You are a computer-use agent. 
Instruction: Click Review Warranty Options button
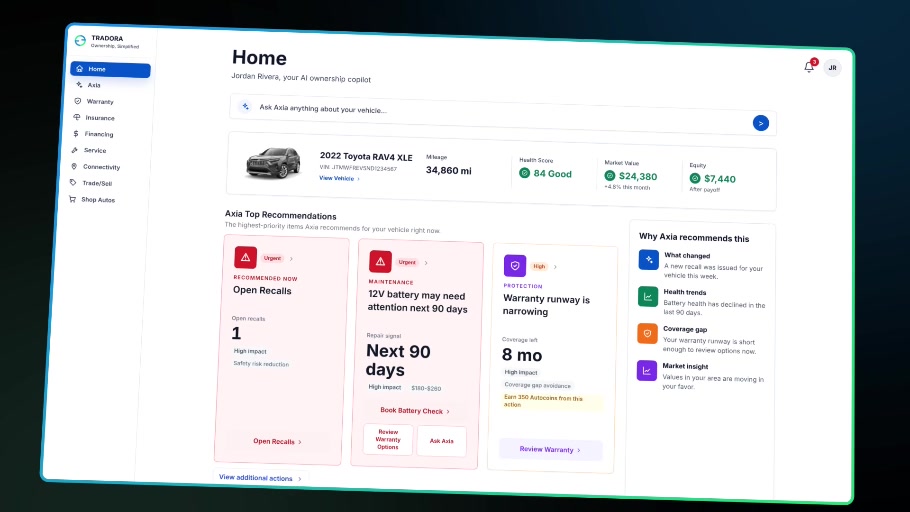point(388,439)
